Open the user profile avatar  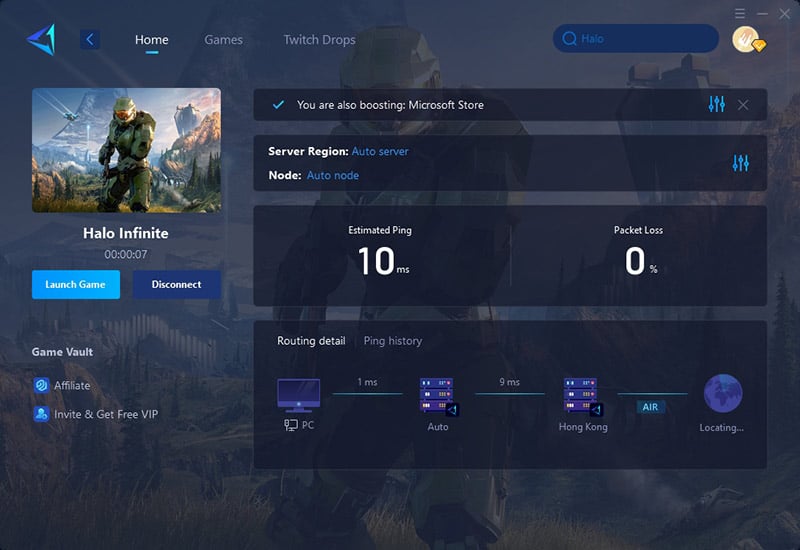coord(747,39)
